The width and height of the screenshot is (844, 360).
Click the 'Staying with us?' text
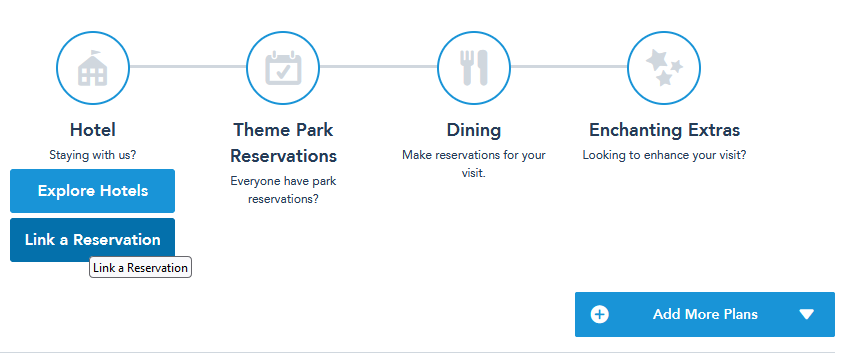(x=93, y=155)
